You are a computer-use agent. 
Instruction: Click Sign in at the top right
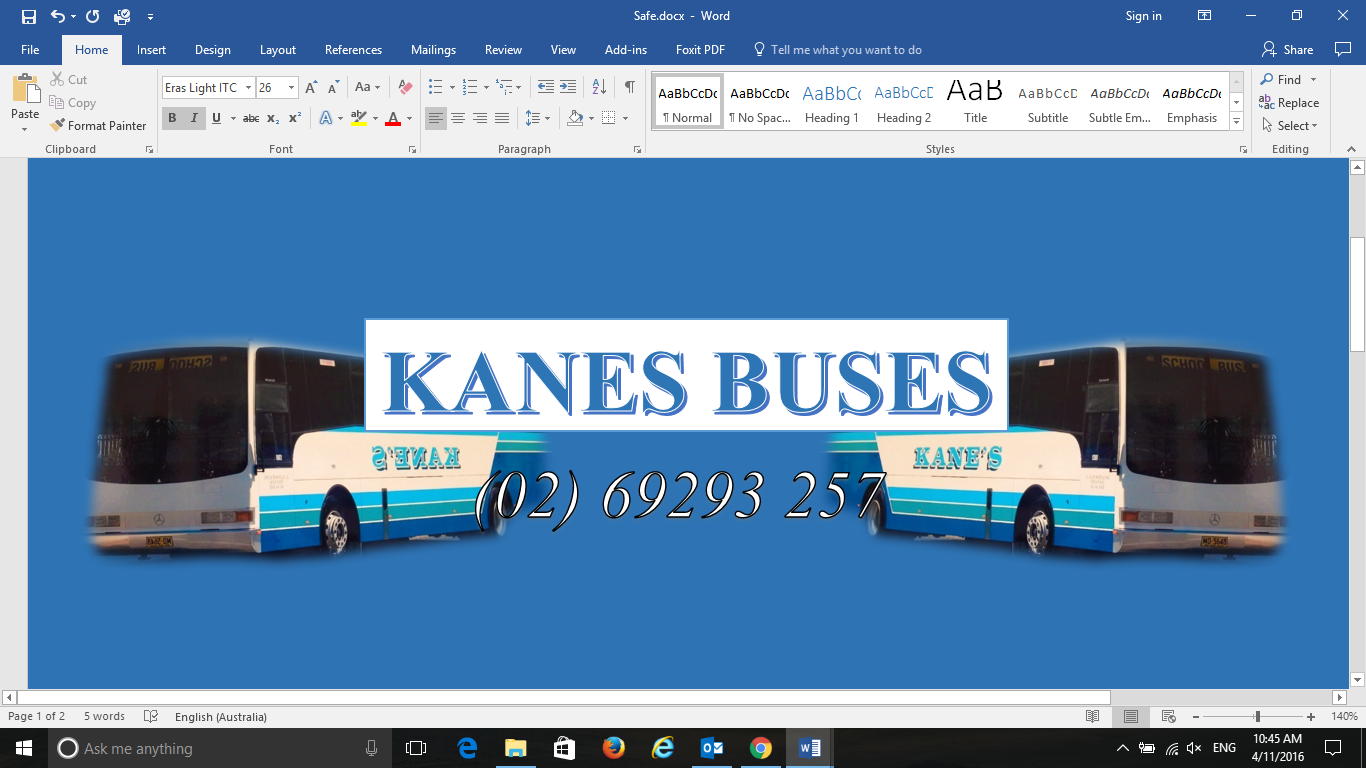1143,15
